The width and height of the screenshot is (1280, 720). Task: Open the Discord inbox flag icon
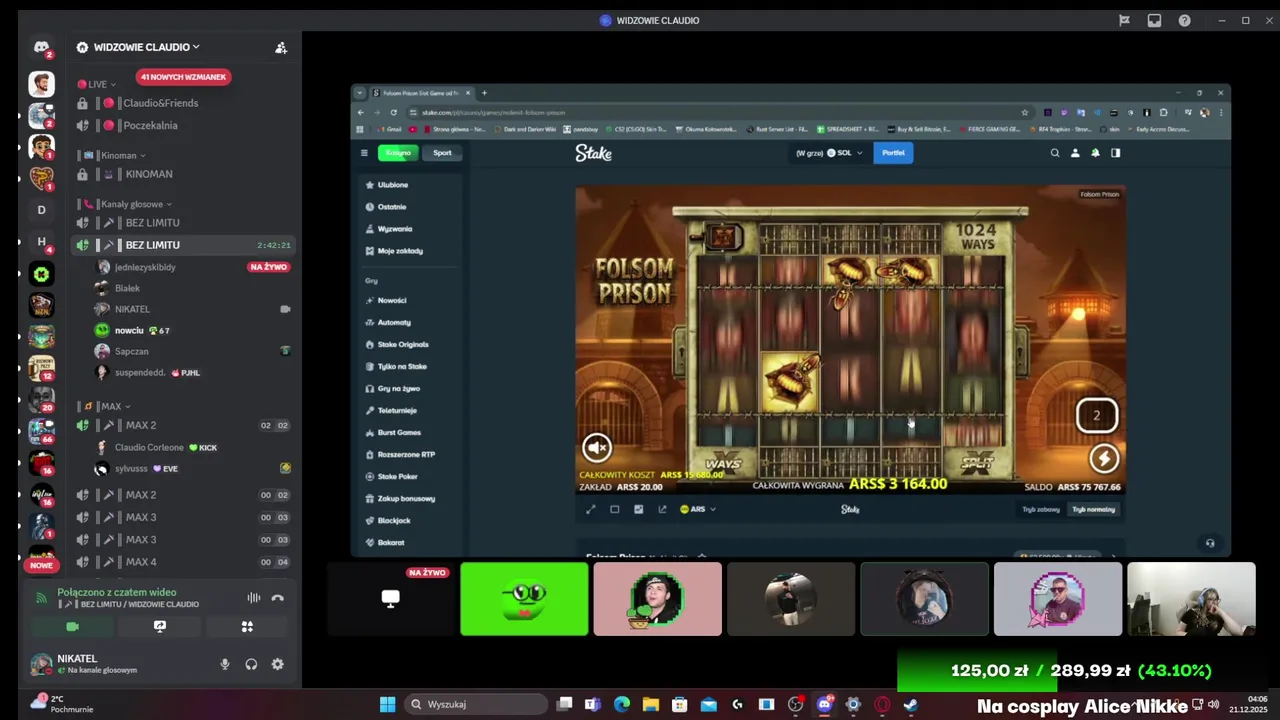point(1124,20)
